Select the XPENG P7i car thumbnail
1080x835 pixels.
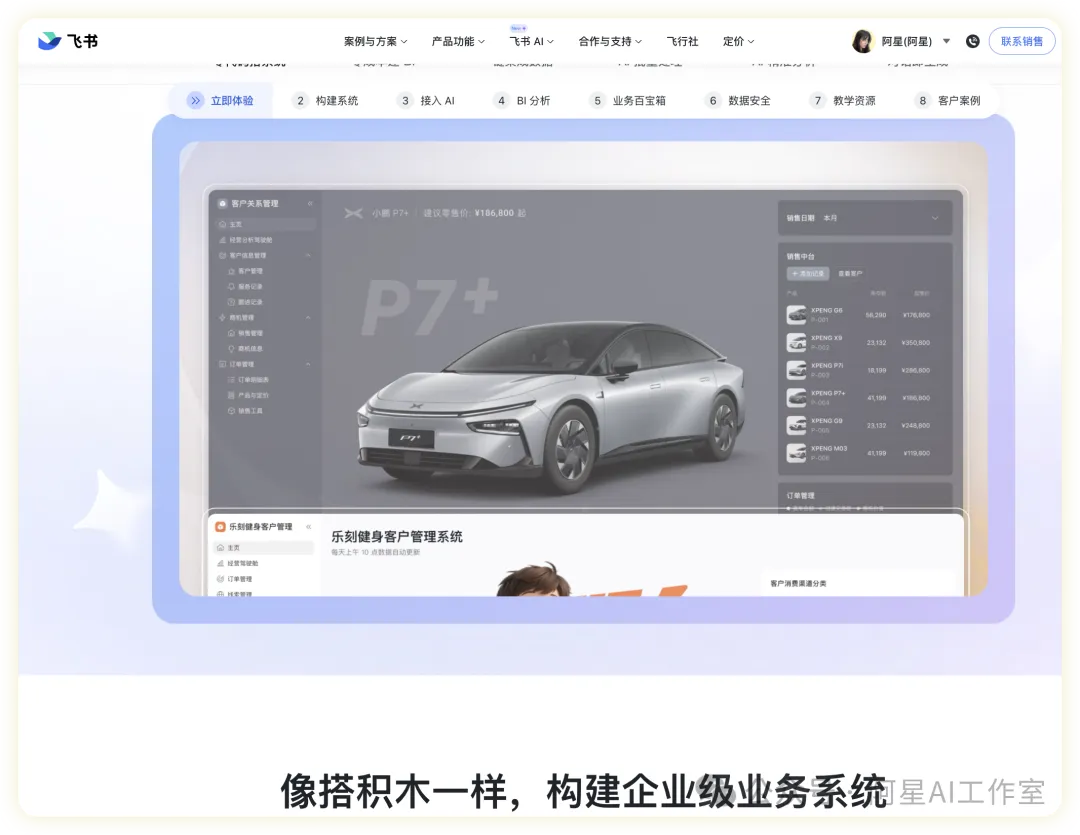click(x=796, y=370)
